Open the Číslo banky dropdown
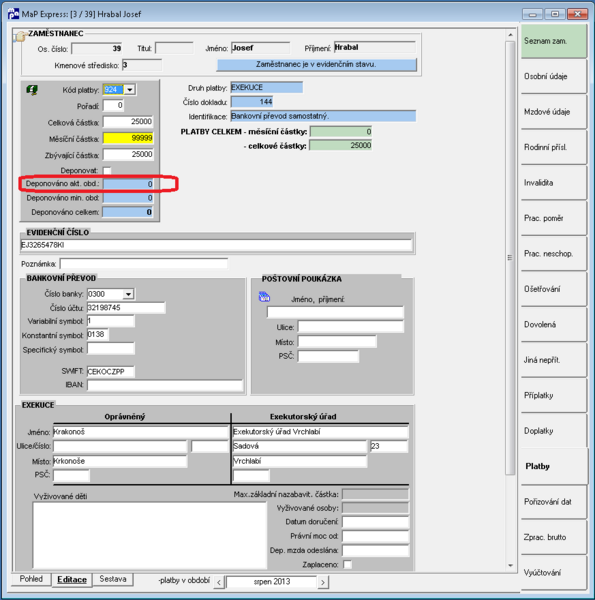Screen dimensions: 595x600 128,294
